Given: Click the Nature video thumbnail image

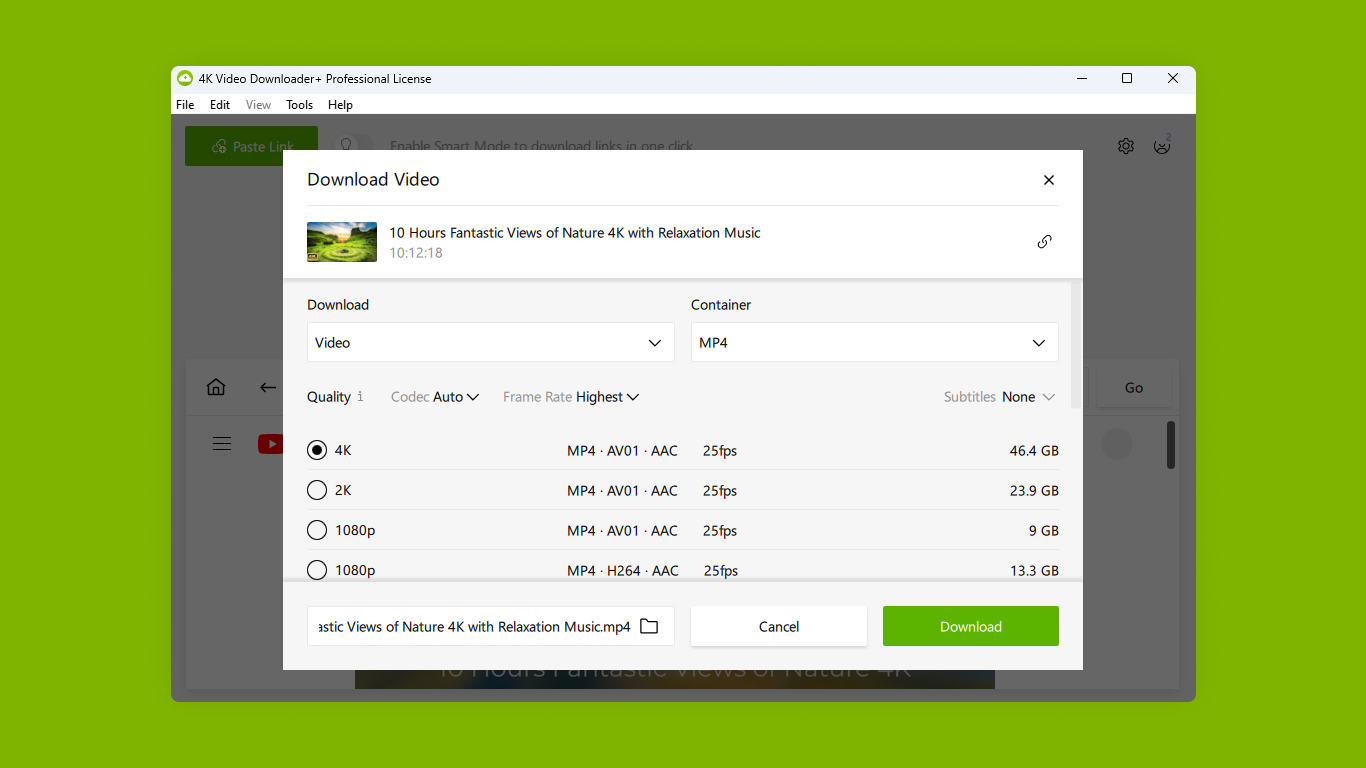Looking at the screenshot, I should click(341, 241).
